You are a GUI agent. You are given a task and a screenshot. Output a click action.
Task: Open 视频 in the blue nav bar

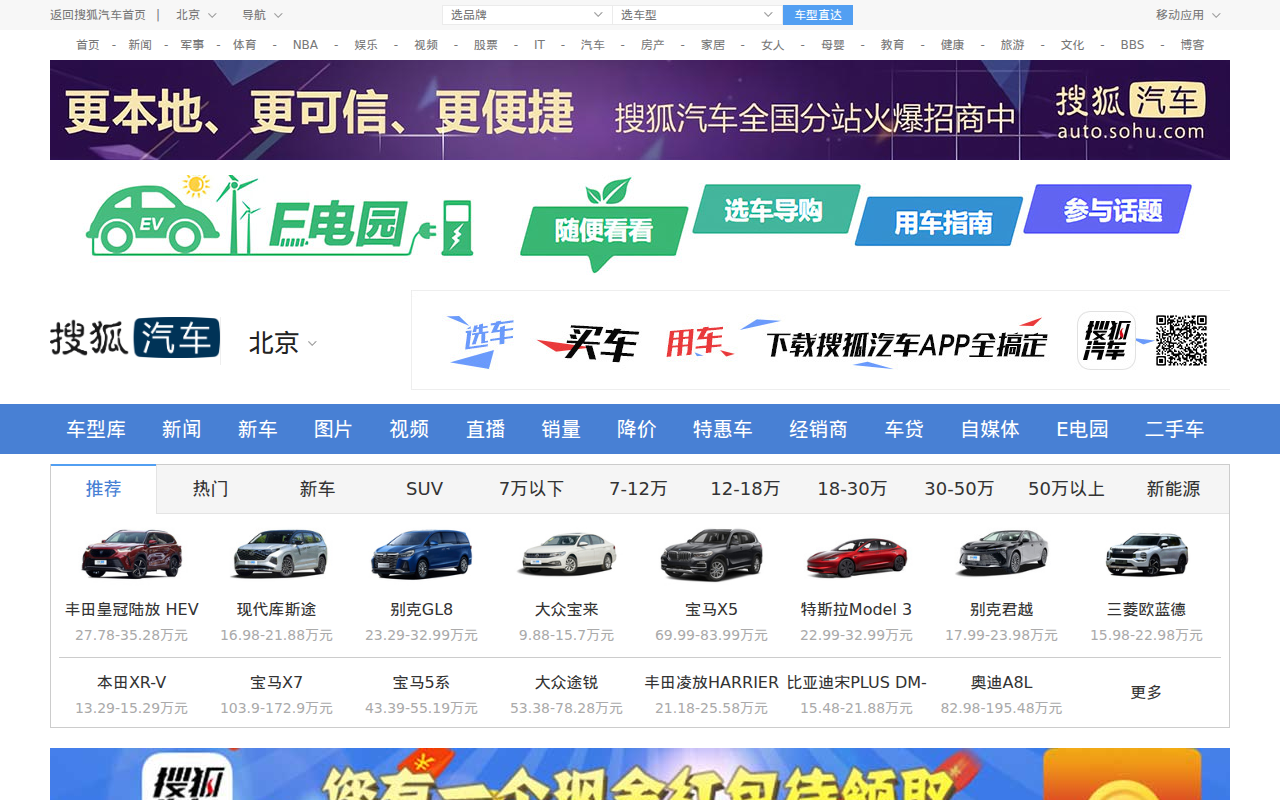coord(409,429)
